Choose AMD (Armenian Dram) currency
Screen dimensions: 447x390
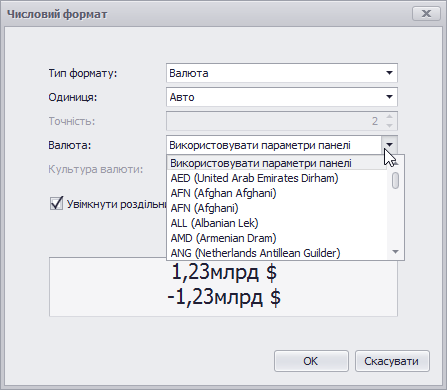coord(277,238)
